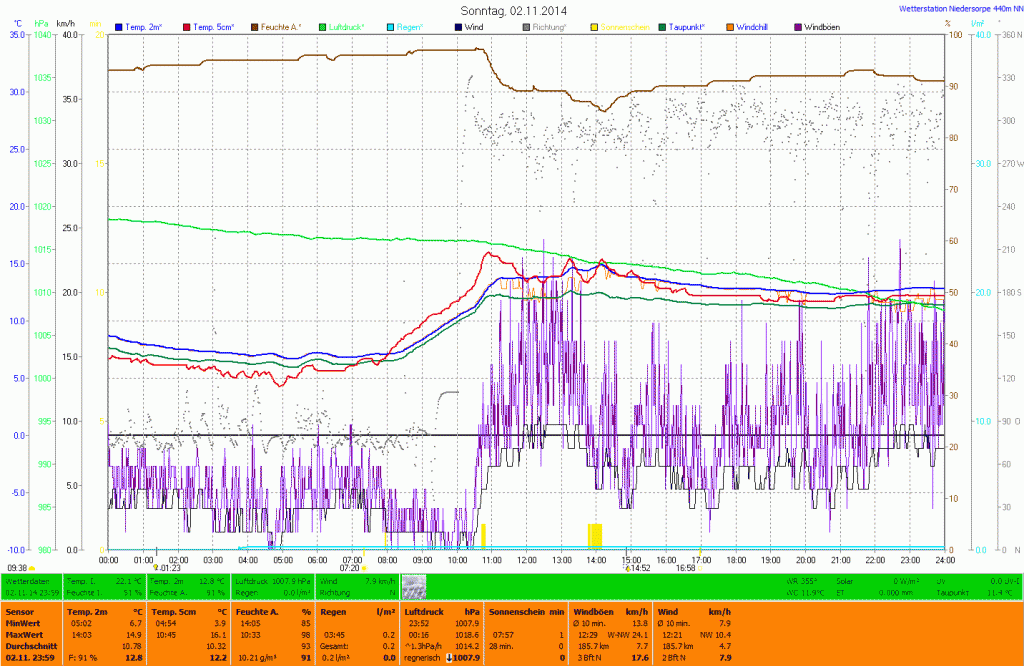The image size is (1024, 666).
Task: Select the orange Windchill legend square
Action: pyautogui.click(x=729, y=26)
